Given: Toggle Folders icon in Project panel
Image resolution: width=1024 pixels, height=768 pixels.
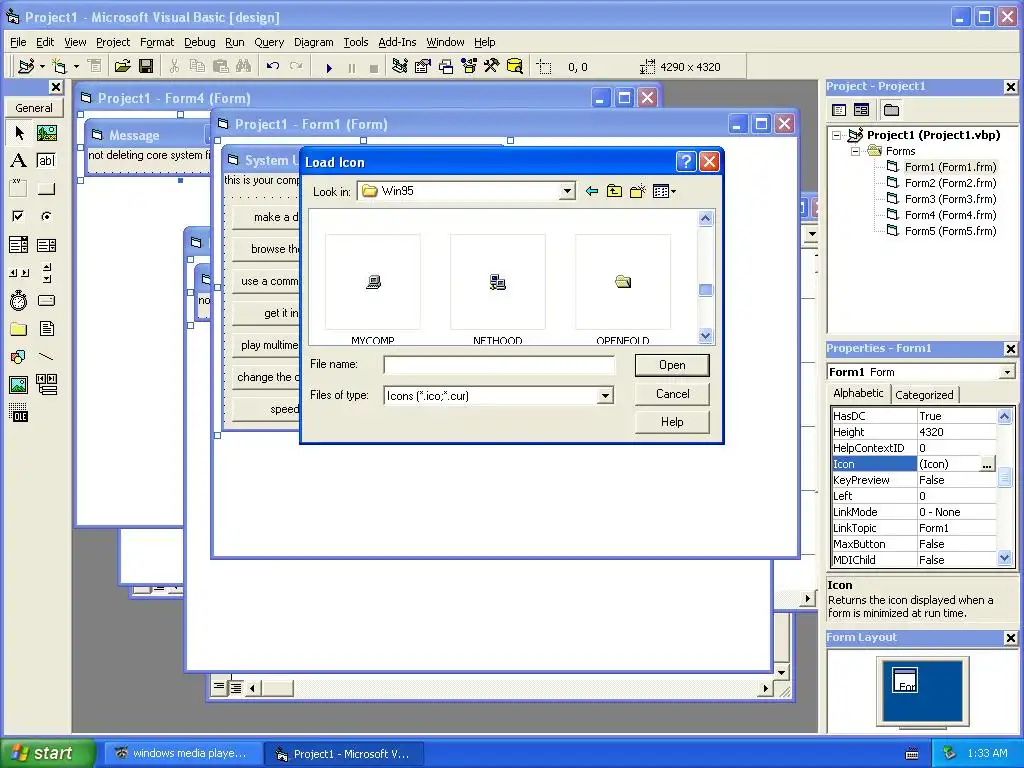Looking at the screenshot, I should coord(891,110).
